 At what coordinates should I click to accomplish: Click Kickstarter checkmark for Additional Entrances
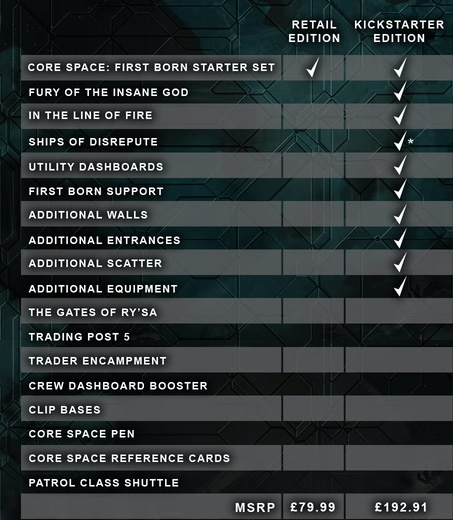click(400, 238)
